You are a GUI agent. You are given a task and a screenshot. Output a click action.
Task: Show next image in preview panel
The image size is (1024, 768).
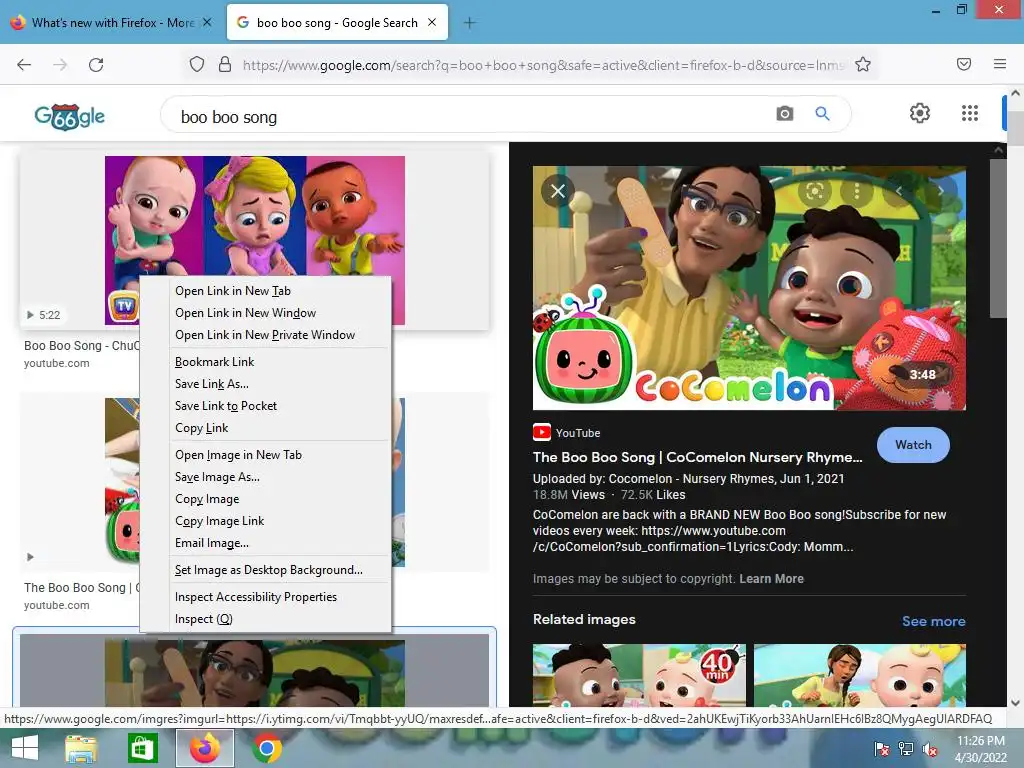(940, 191)
